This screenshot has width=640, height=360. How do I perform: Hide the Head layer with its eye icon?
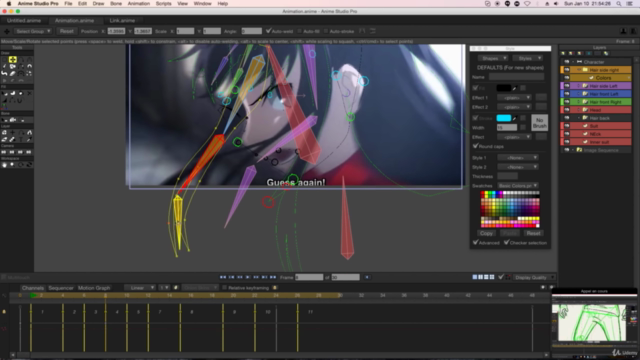tap(567, 110)
